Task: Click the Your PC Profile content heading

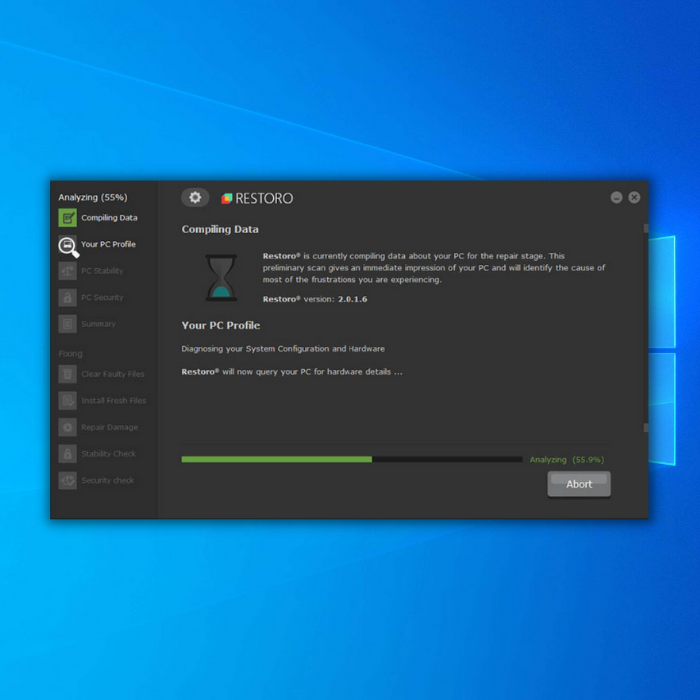Action: pos(221,325)
